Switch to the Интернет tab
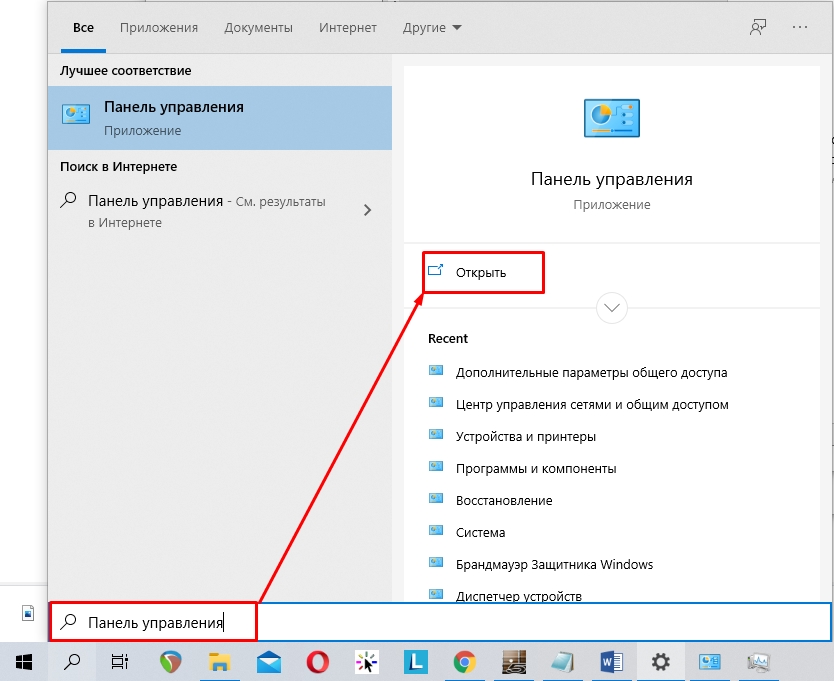834x681 pixels. tap(348, 28)
